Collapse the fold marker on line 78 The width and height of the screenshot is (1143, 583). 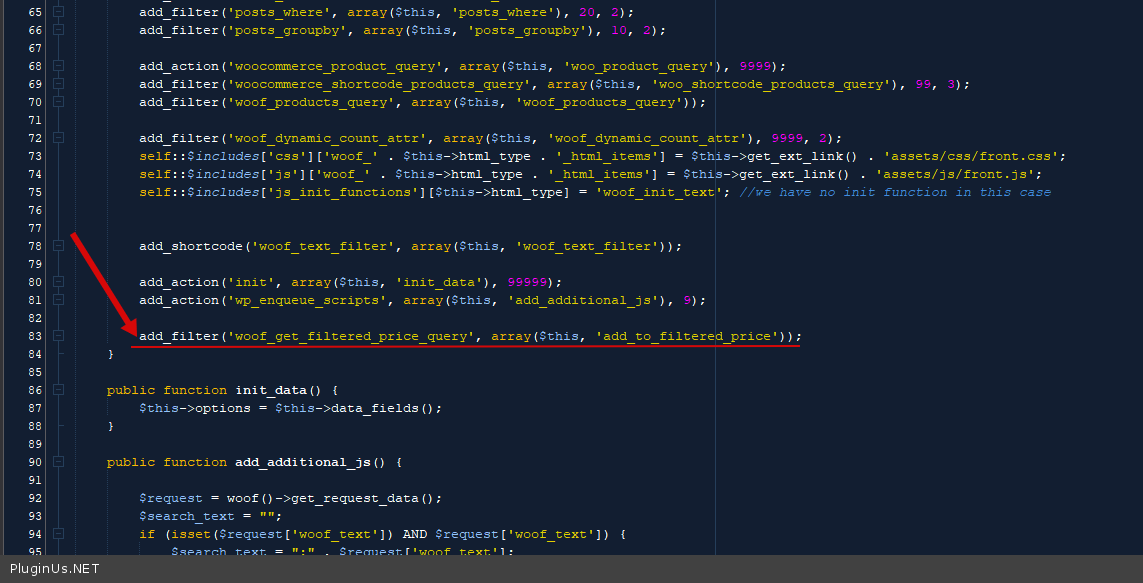(x=58, y=246)
